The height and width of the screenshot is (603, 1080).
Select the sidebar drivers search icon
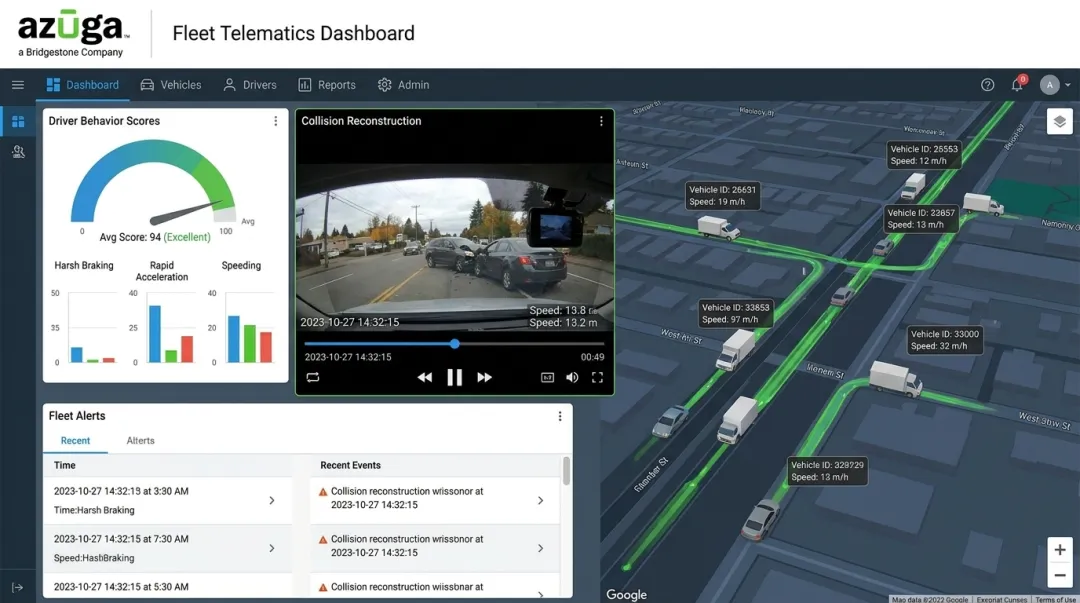tap(18, 152)
